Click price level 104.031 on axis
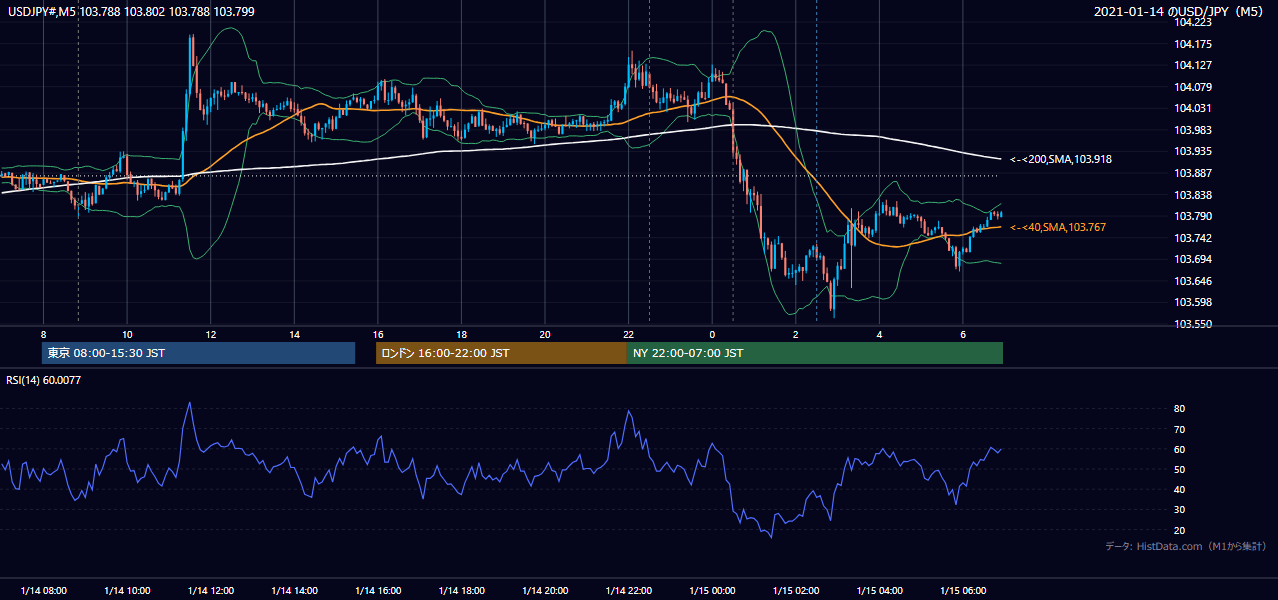Screen dimensions: 1278x600 point(1194,108)
